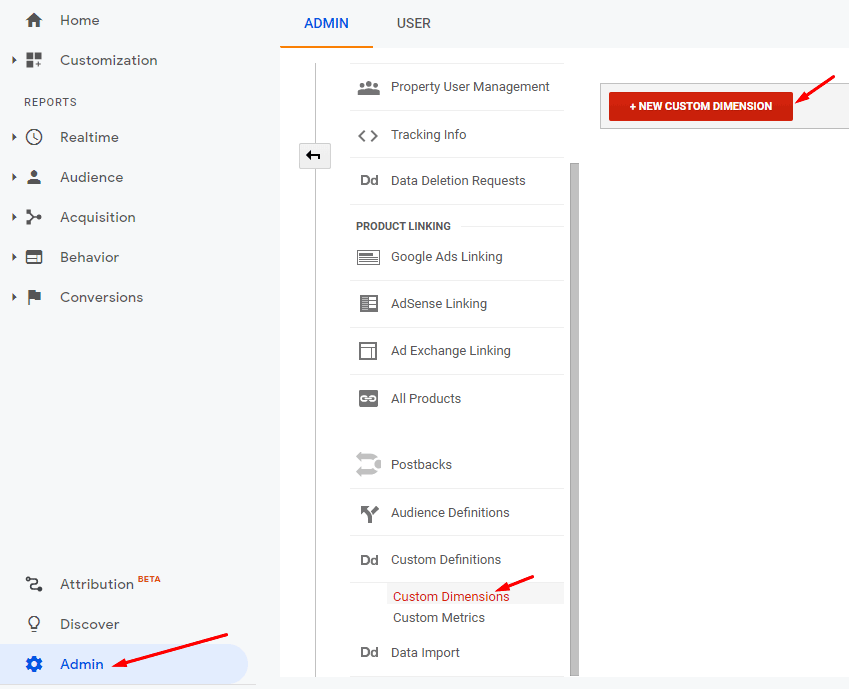This screenshot has width=849, height=689.
Task: Click the Google Ads Linking icon
Action: 368,257
